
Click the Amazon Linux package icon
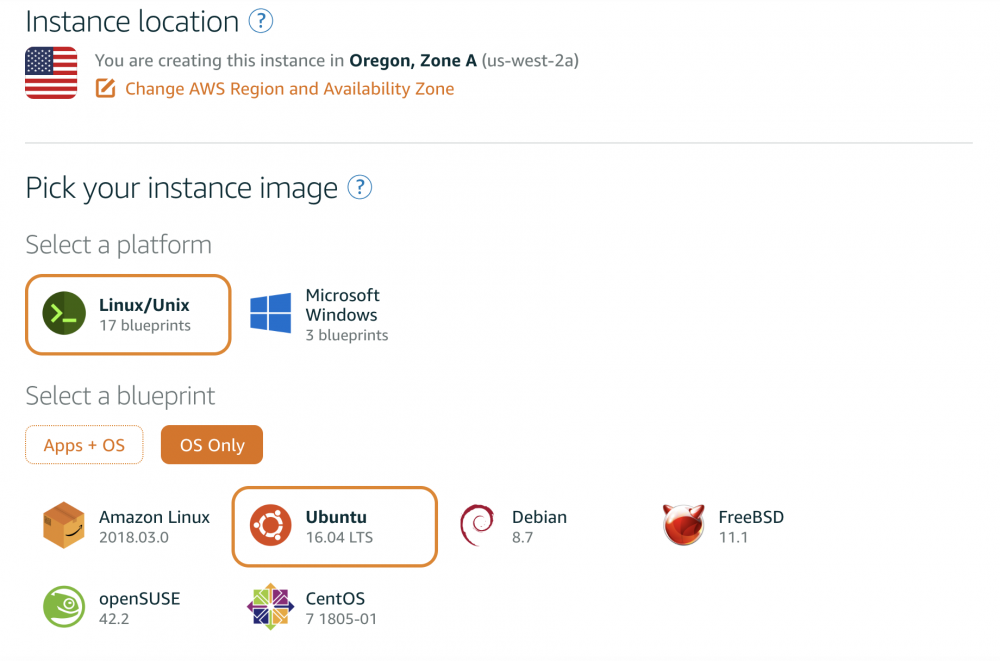pos(64,524)
